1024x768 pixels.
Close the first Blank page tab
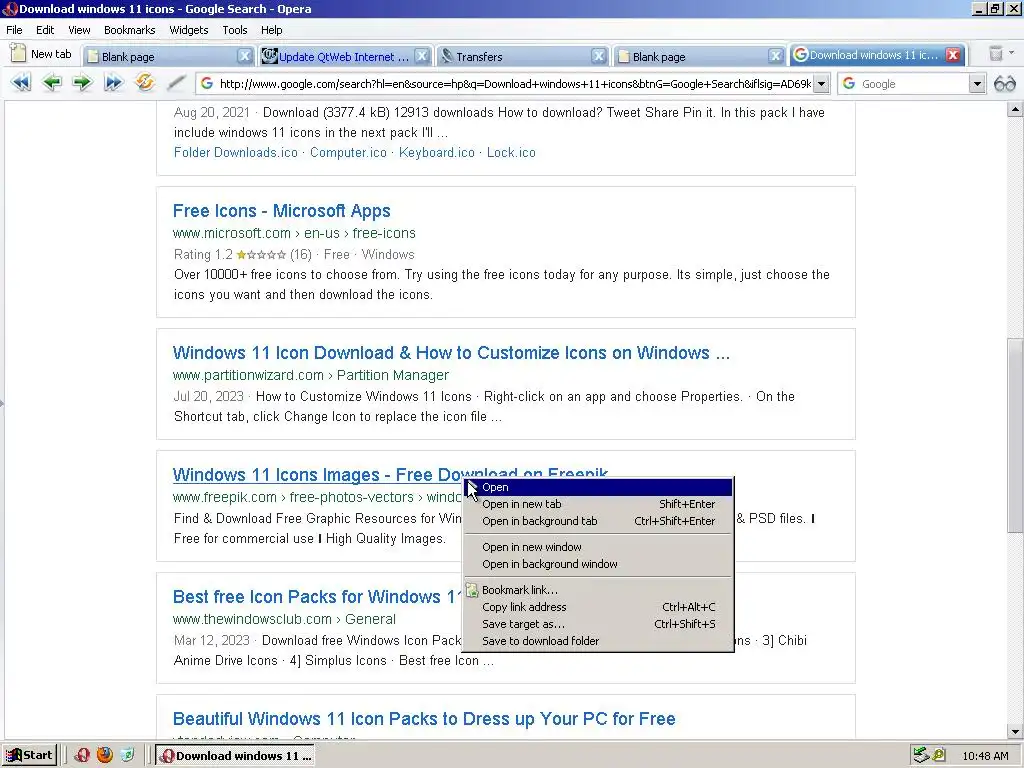244,56
